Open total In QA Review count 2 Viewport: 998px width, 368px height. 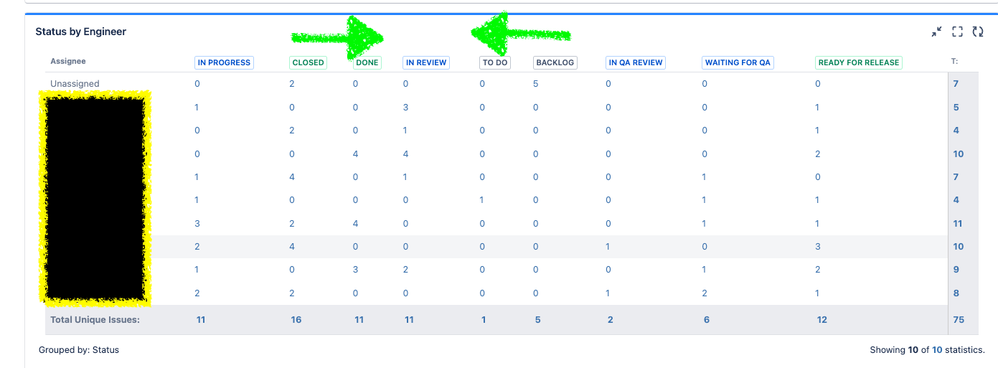tap(610, 320)
